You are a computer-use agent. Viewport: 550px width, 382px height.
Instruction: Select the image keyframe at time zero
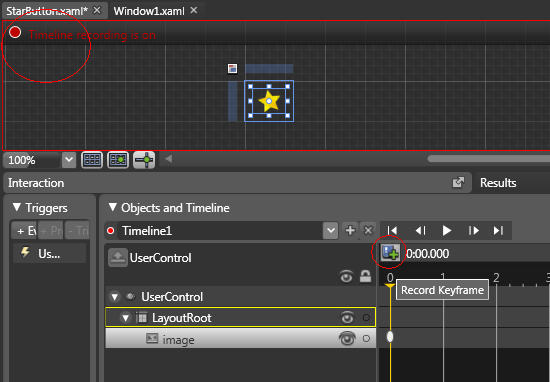[x=390, y=337]
